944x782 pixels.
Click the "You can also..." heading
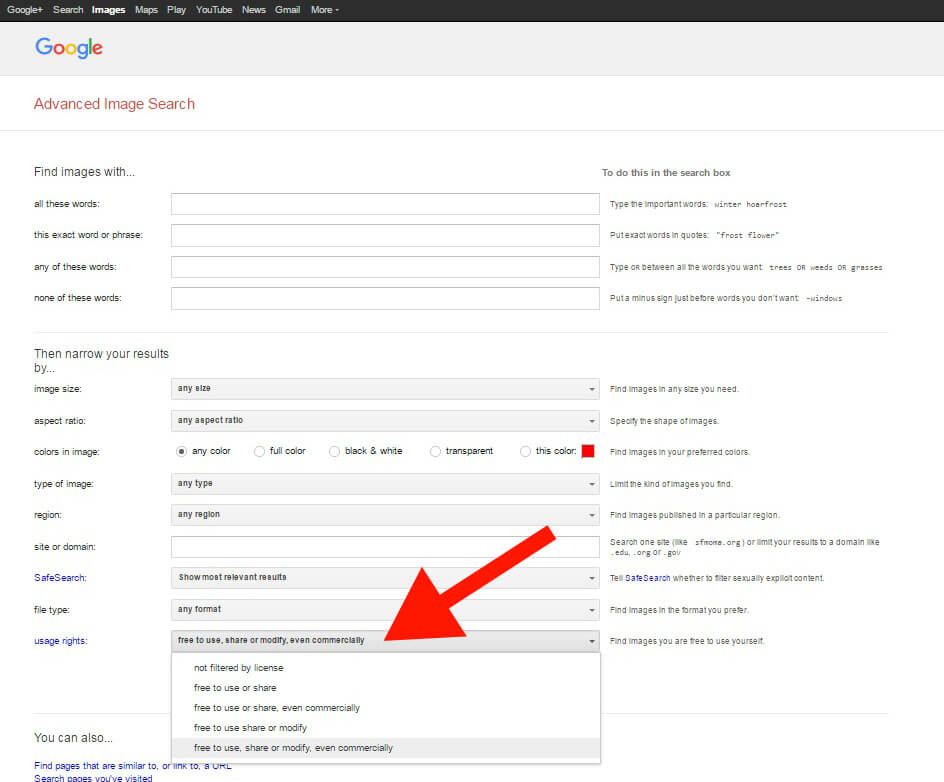[73, 738]
